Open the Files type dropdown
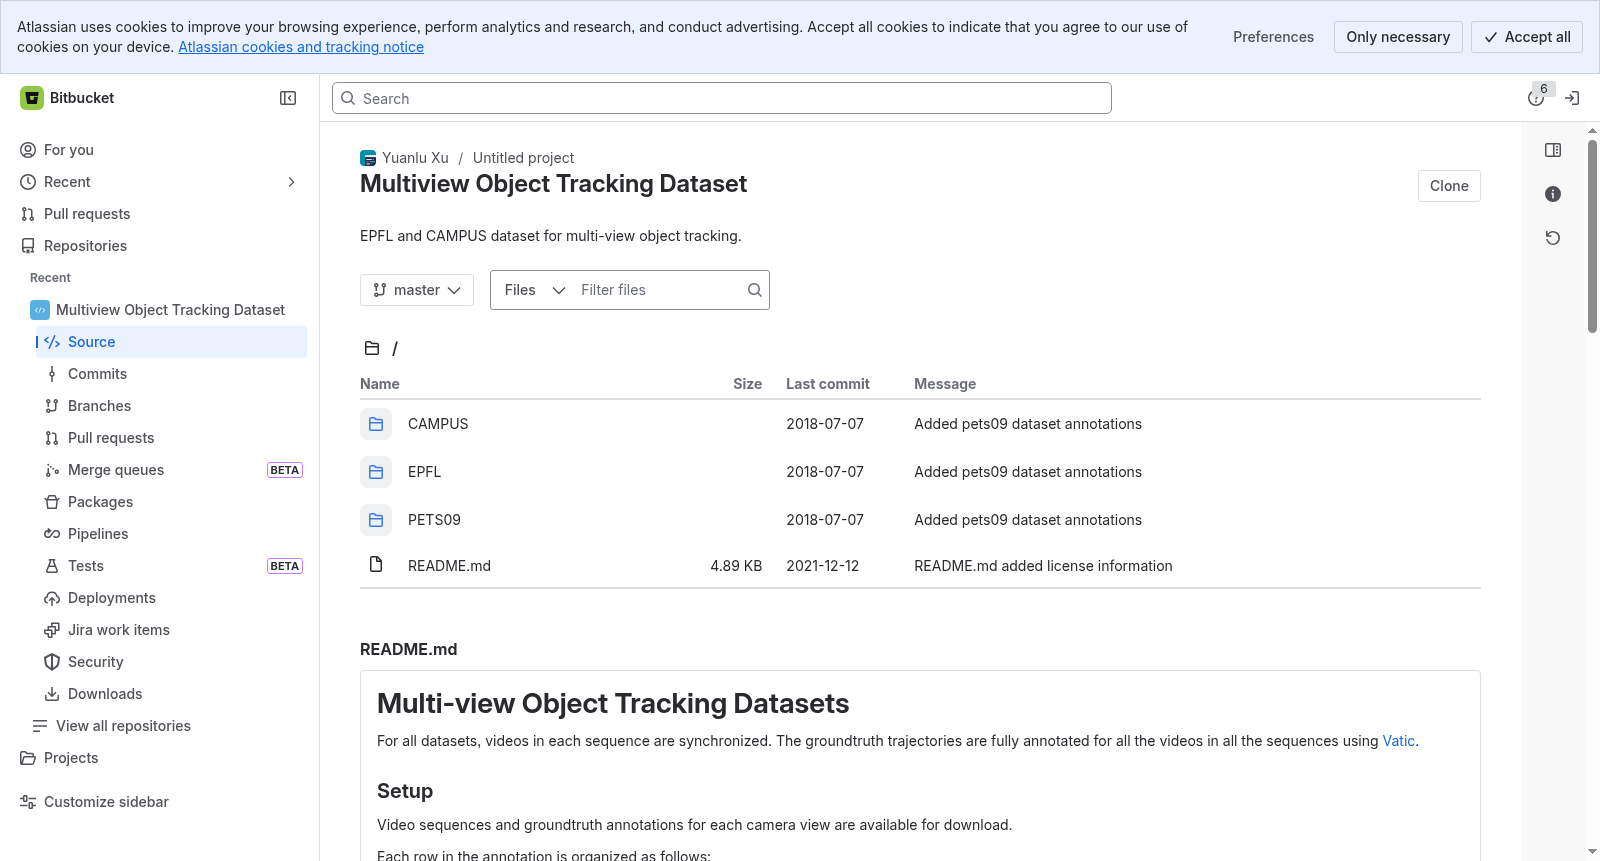Image resolution: width=1600 pixels, height=861 pixels. coord(535,290)
